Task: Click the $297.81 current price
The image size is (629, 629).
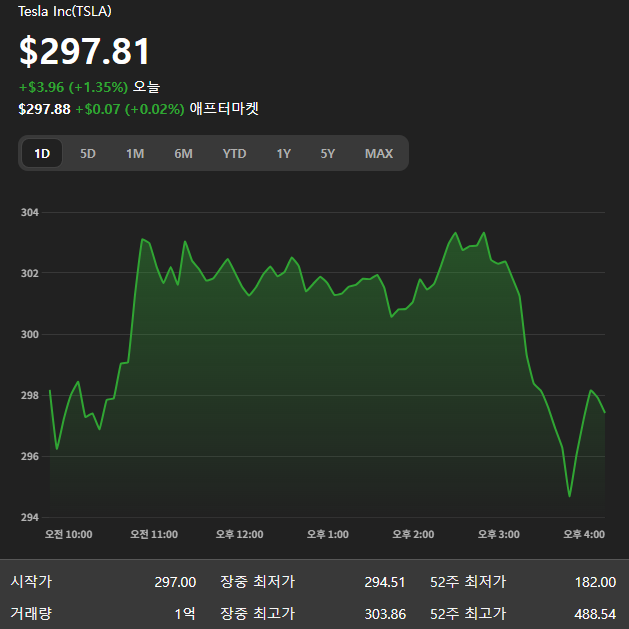Action: 84,51
